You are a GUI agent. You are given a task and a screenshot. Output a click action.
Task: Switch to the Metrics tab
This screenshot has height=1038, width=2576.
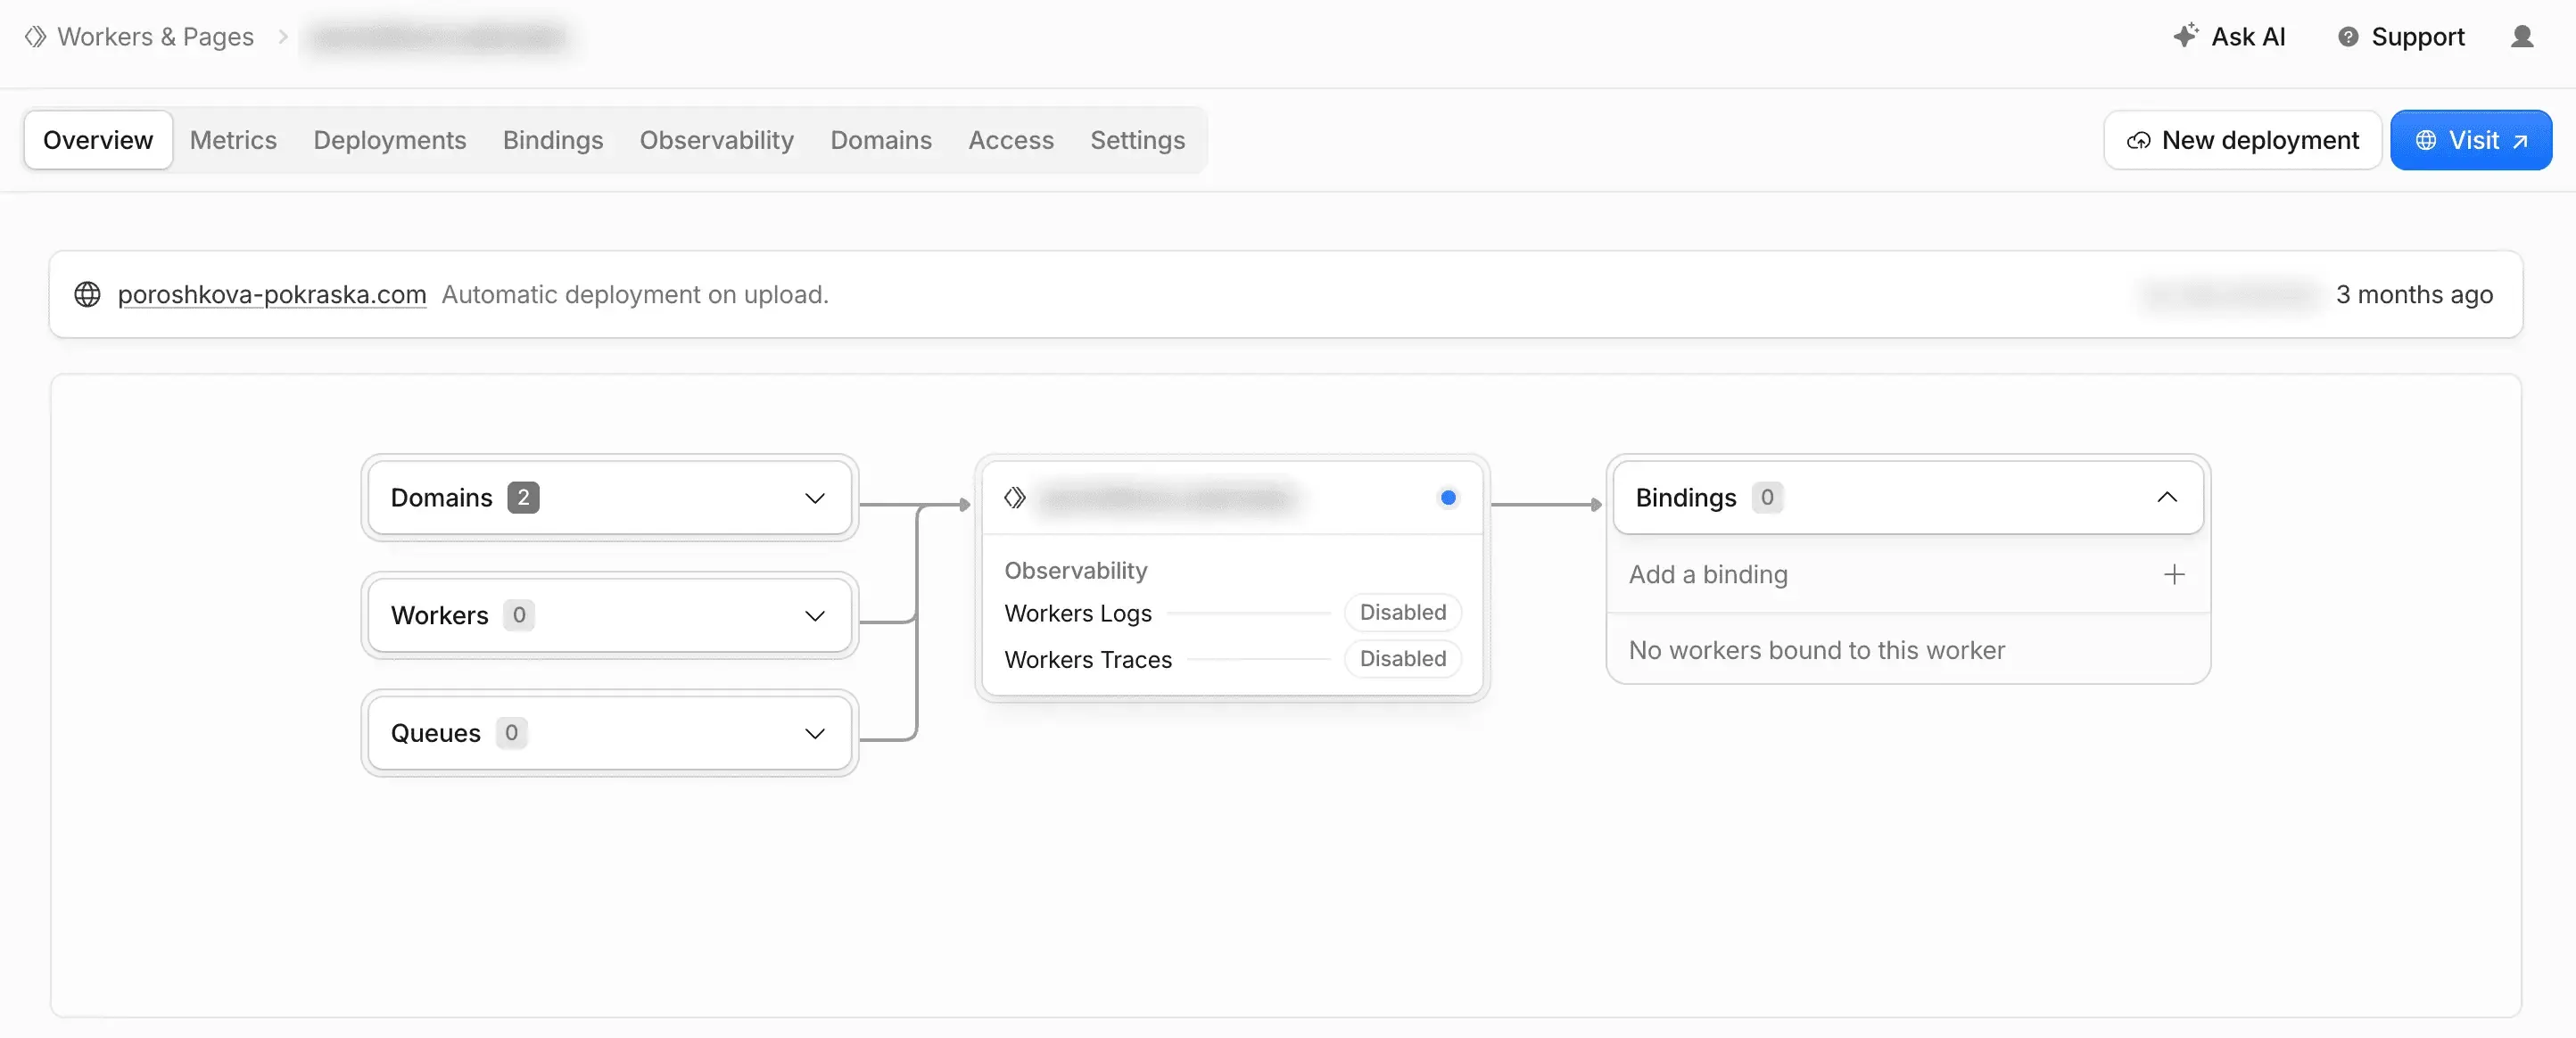pos(233,140)
